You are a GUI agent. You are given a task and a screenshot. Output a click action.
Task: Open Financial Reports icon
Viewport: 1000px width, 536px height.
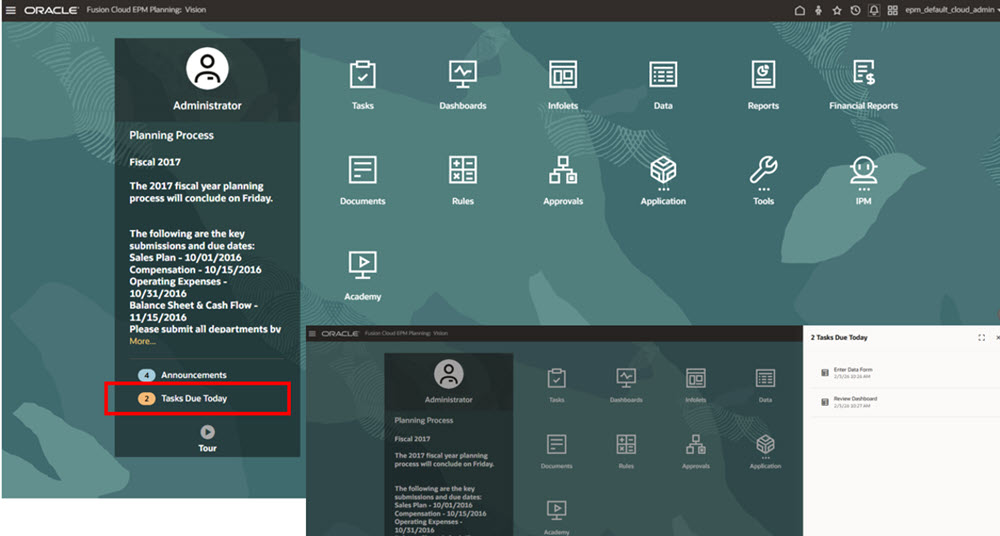(864, 73)
